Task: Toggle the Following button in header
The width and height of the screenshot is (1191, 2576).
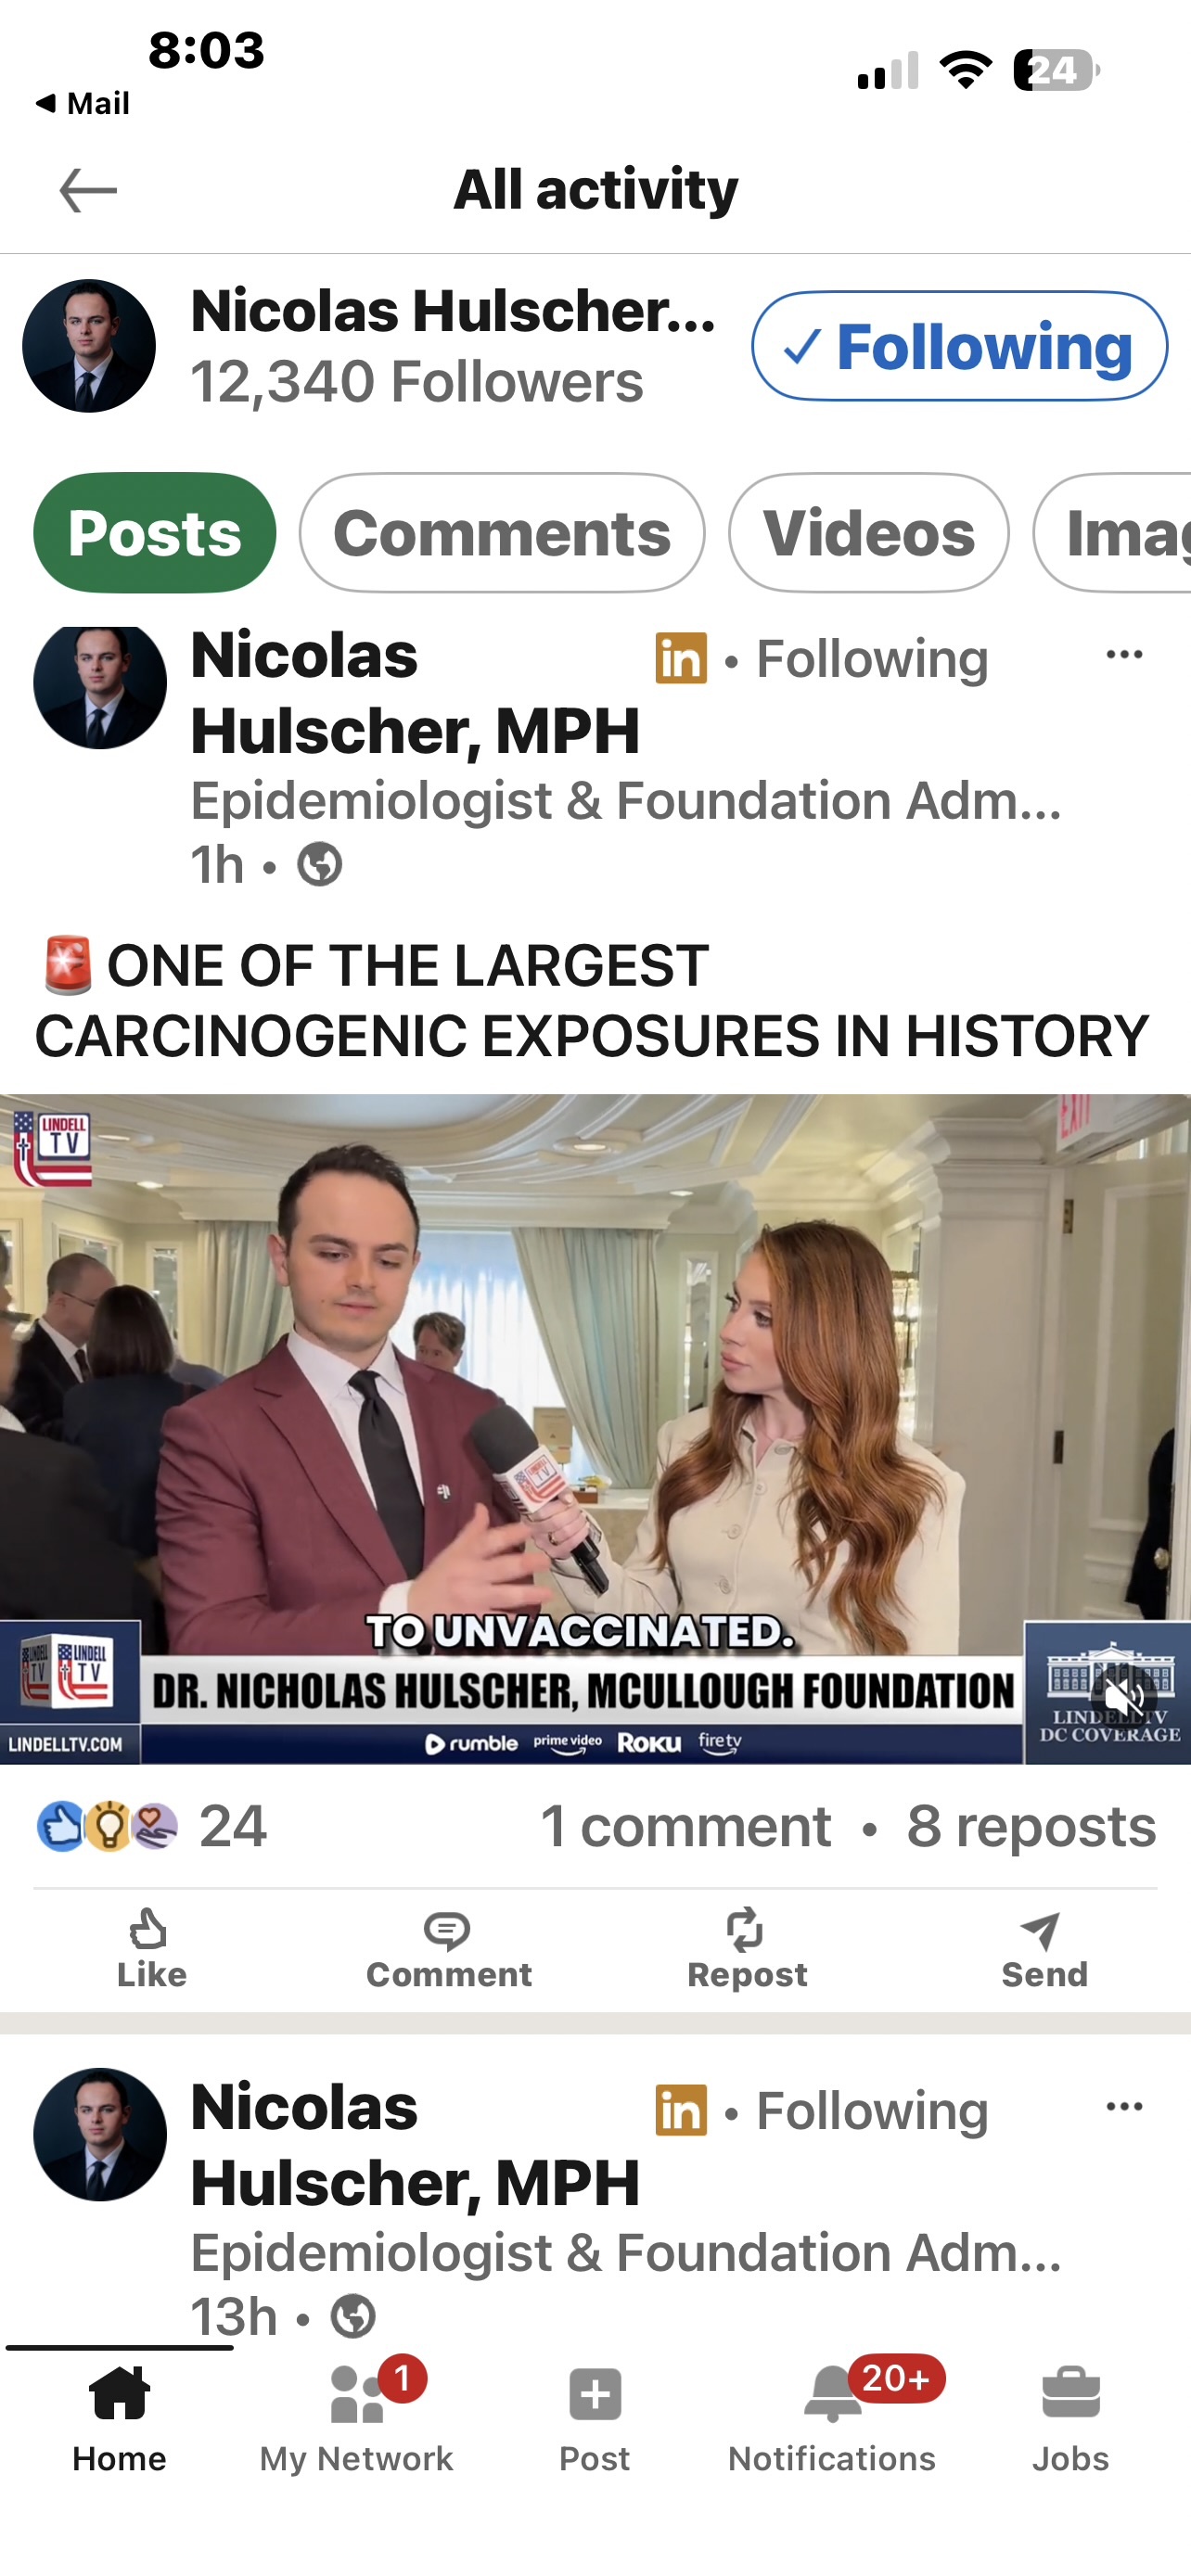Action: pos(959,346)
